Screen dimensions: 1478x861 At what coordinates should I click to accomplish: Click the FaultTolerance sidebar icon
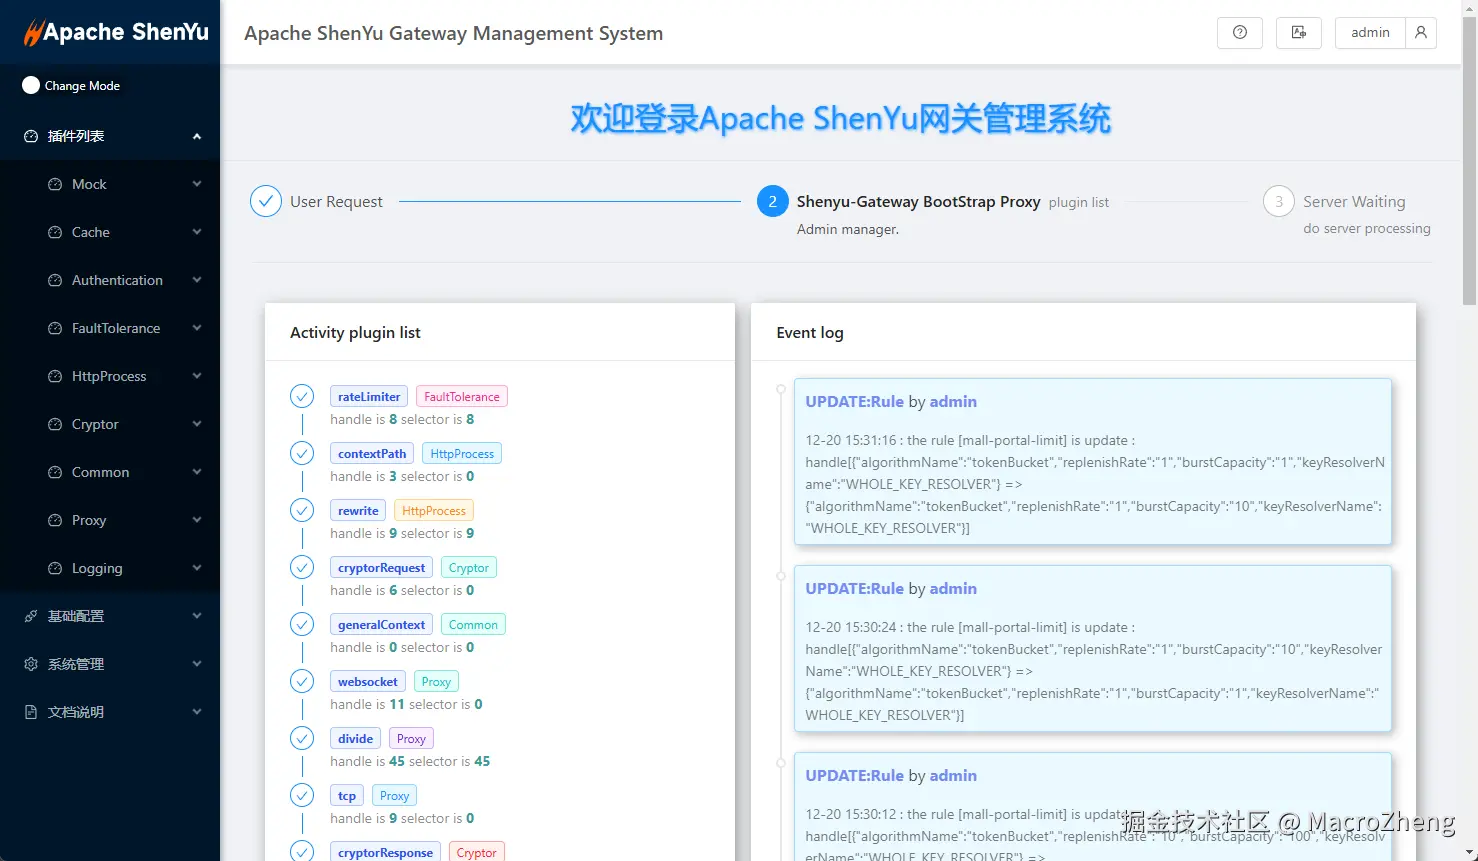pos(55,328)
